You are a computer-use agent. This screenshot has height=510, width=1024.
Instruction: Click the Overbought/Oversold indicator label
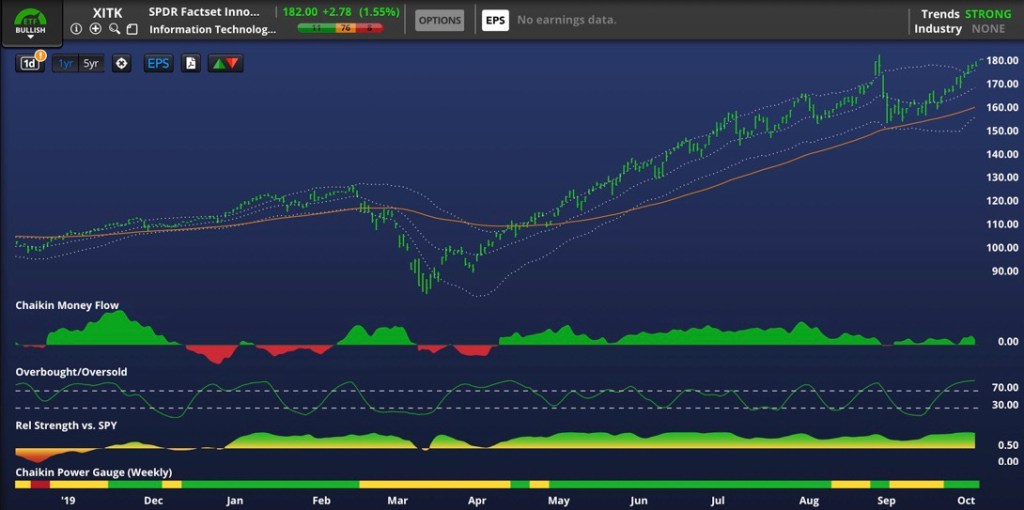[71, 372]
